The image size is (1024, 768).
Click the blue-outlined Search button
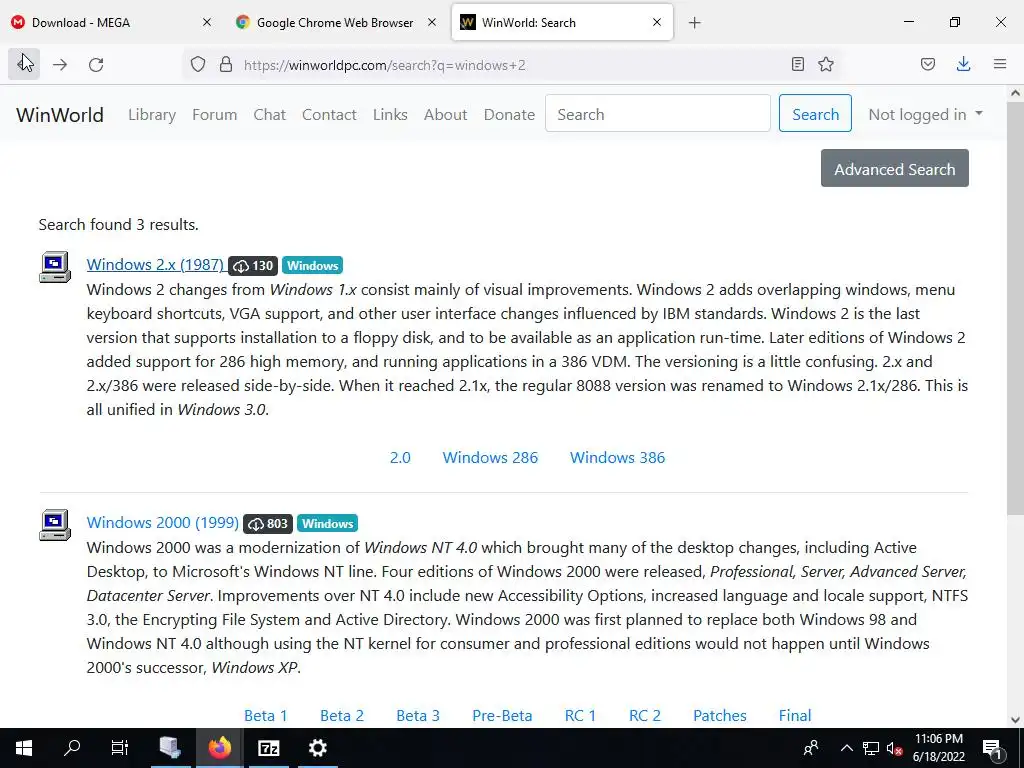coord(815,114)
